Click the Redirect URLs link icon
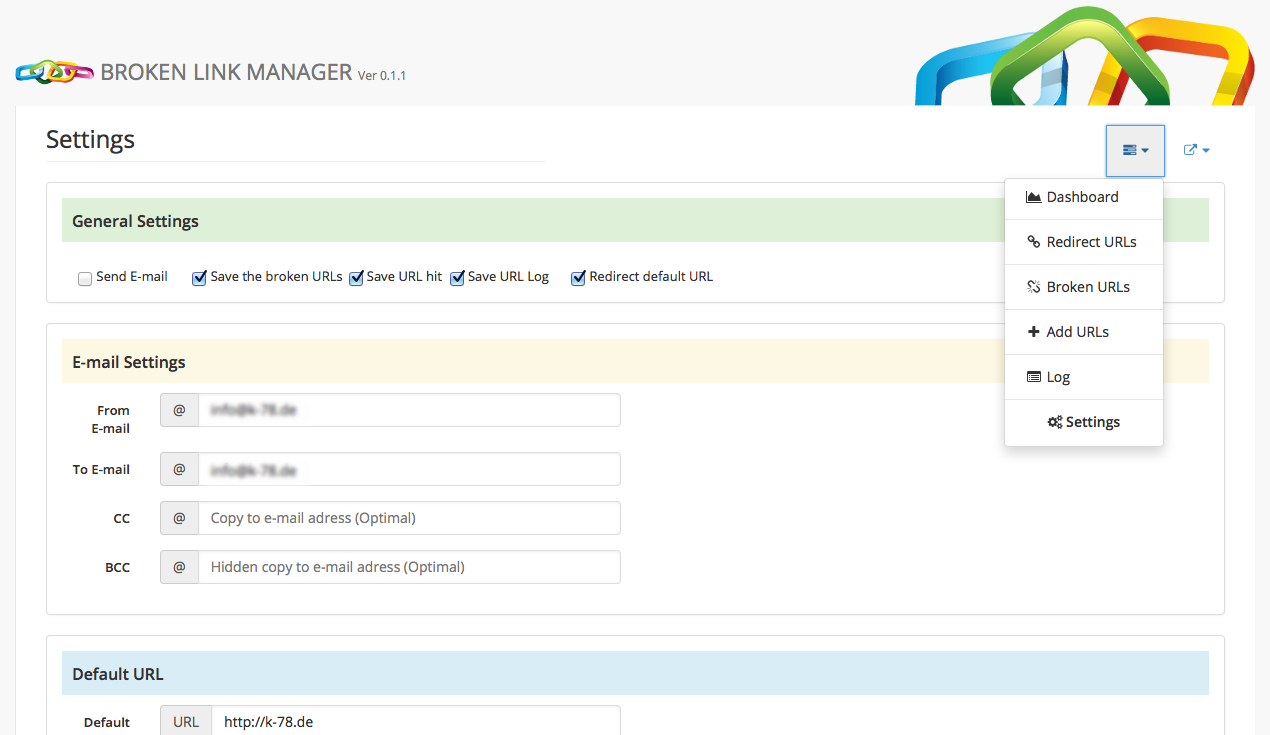 1034,242
